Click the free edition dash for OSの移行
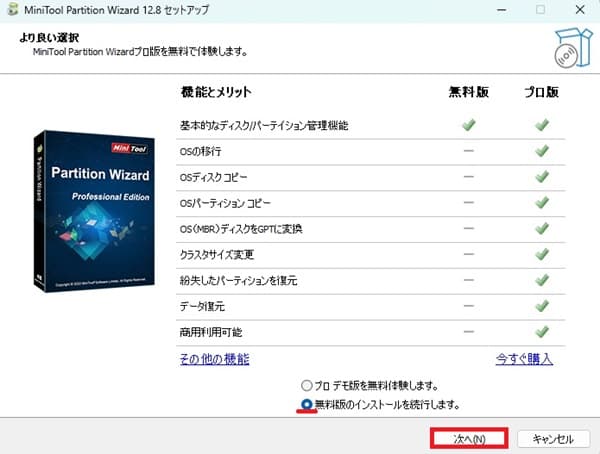The width and height of the screenshot is (600, 454). 469,151
